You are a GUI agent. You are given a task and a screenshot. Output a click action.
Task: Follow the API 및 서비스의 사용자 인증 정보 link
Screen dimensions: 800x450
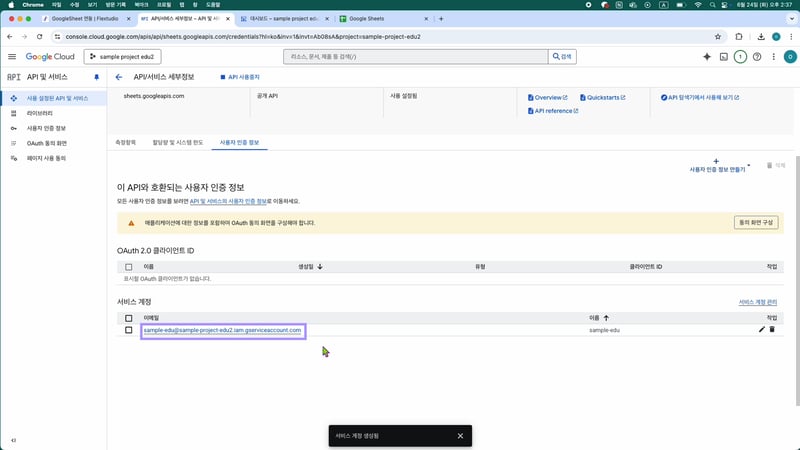(228, 202)
